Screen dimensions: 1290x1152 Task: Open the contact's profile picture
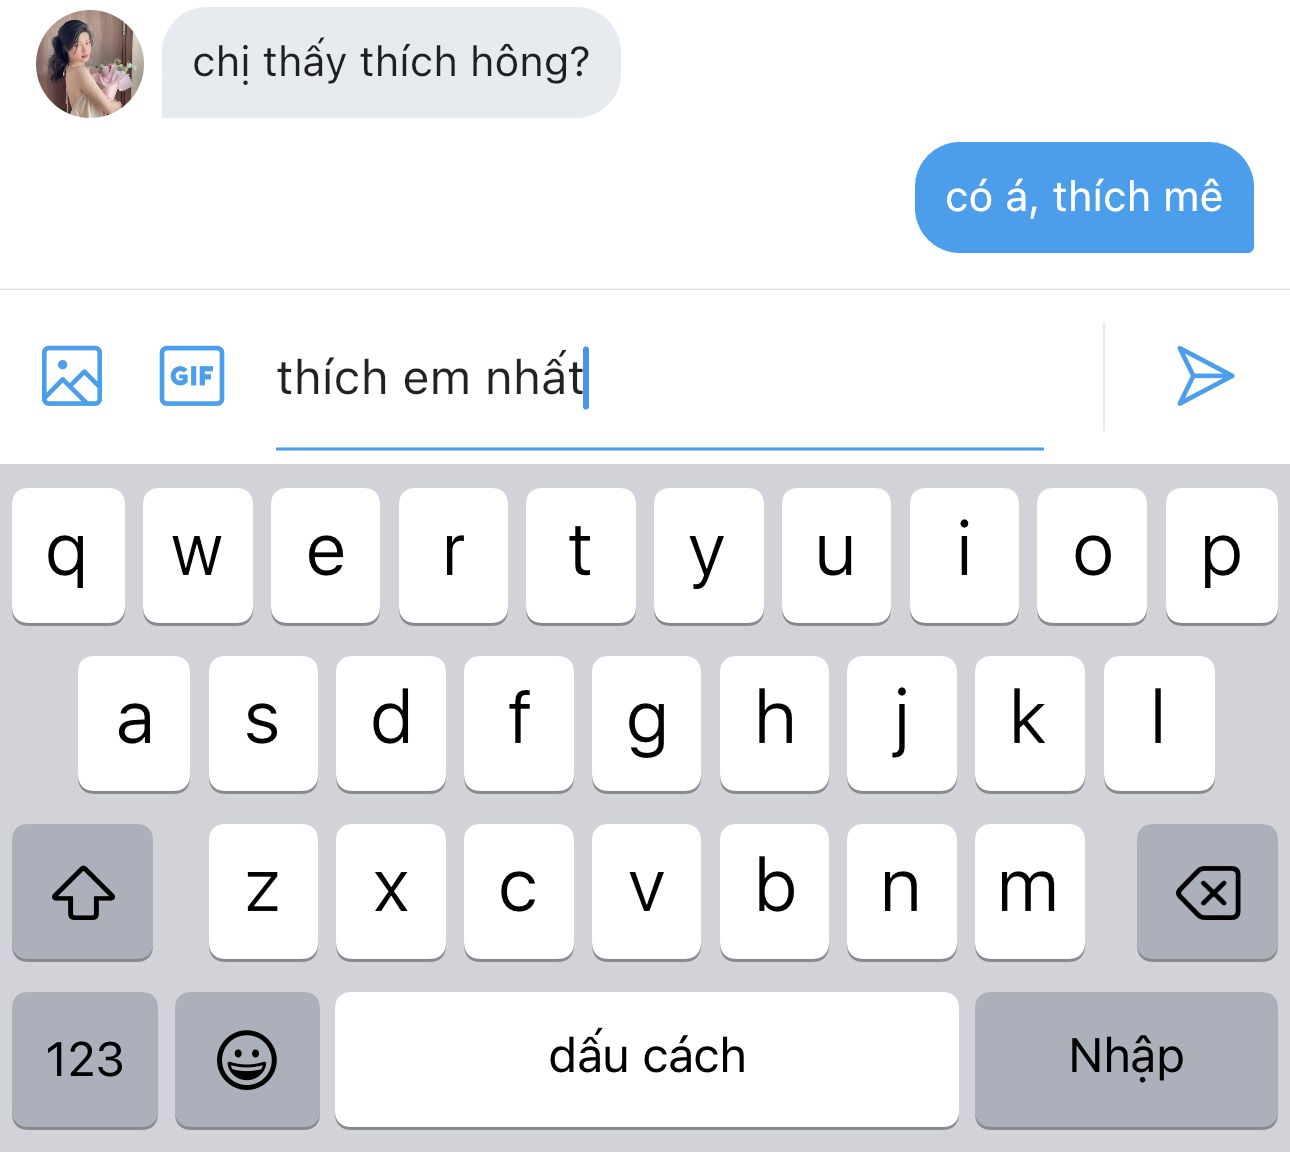[90, 64]
